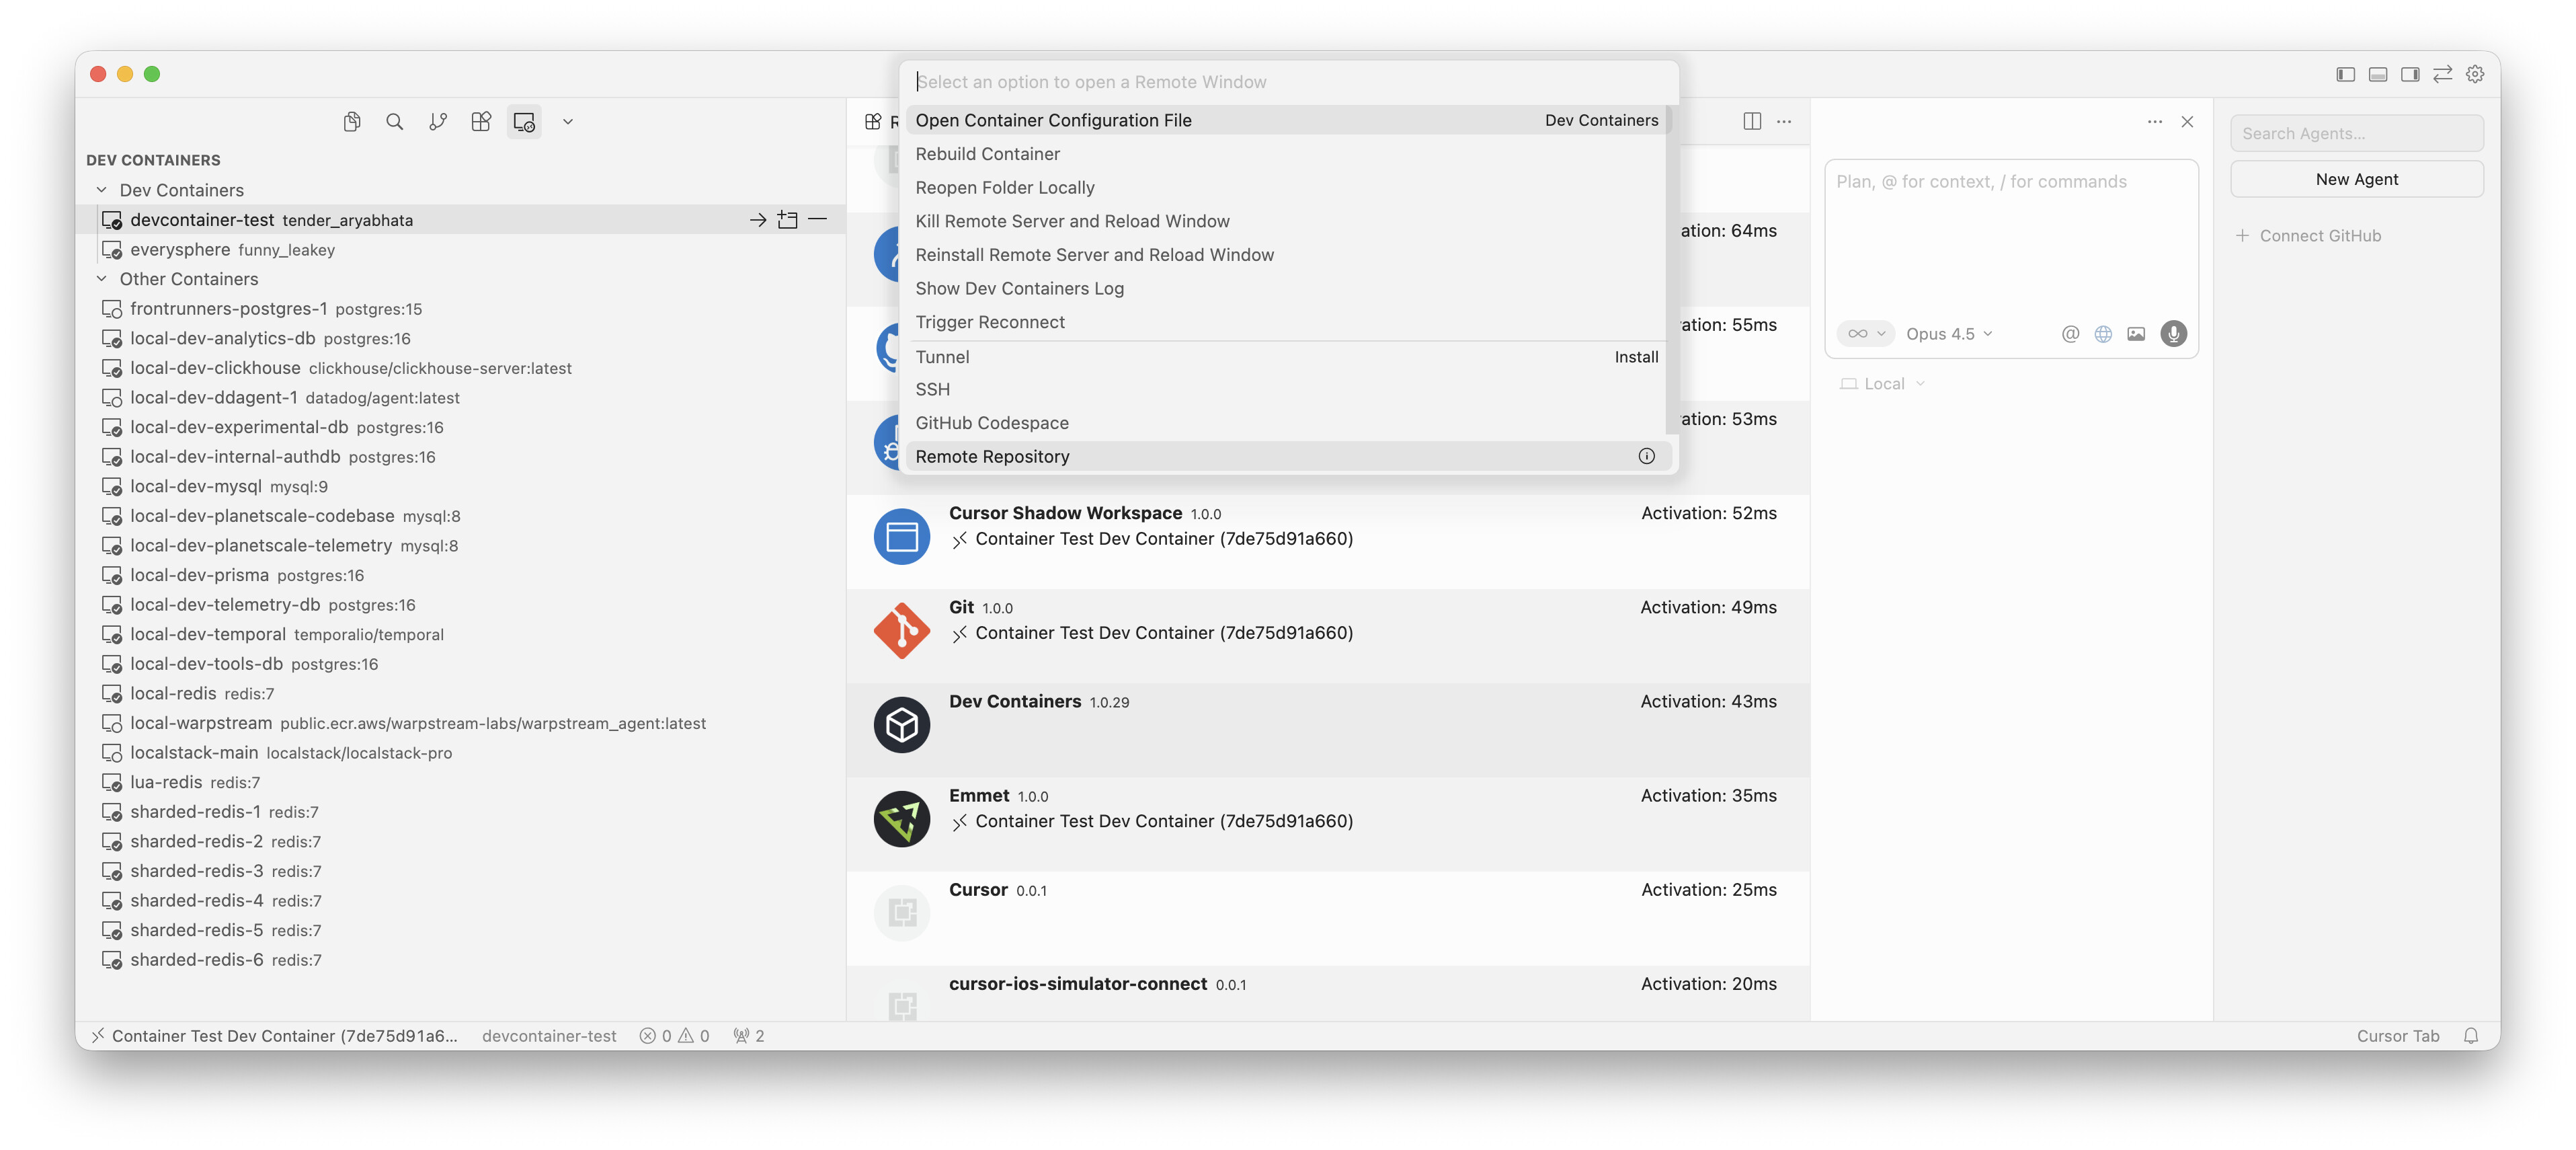Click devcontainer-test in the status bar
The image size is (2576, 1150).
click(x=549, y=1036)
